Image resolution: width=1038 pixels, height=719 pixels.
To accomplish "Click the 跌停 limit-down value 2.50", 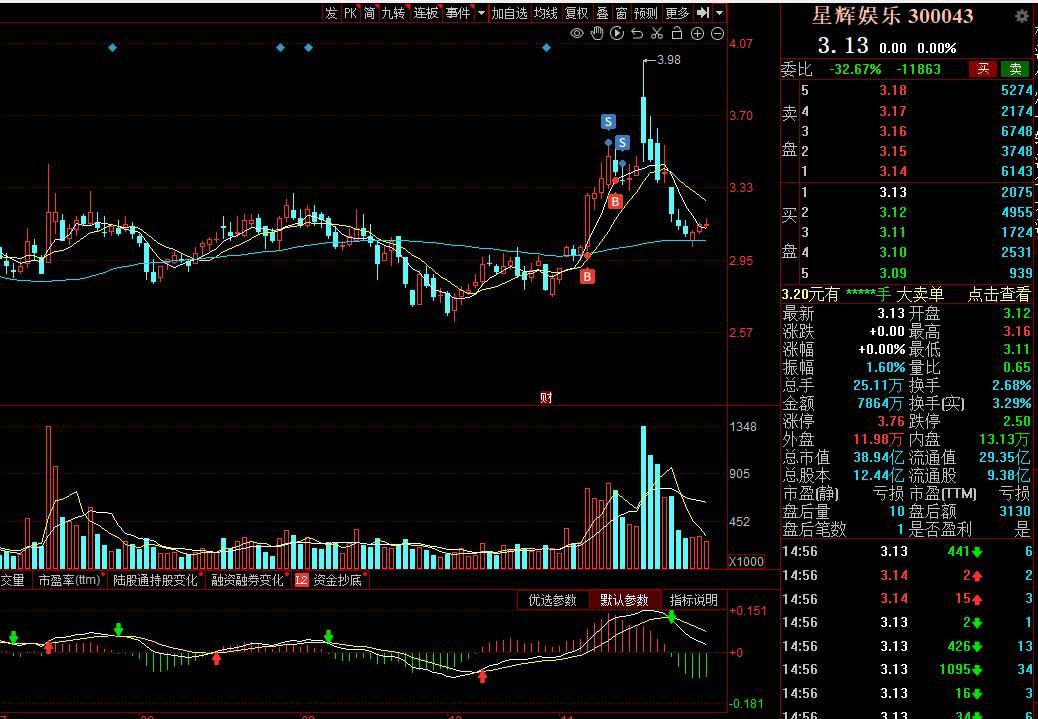I will (x=1017, y=421).
